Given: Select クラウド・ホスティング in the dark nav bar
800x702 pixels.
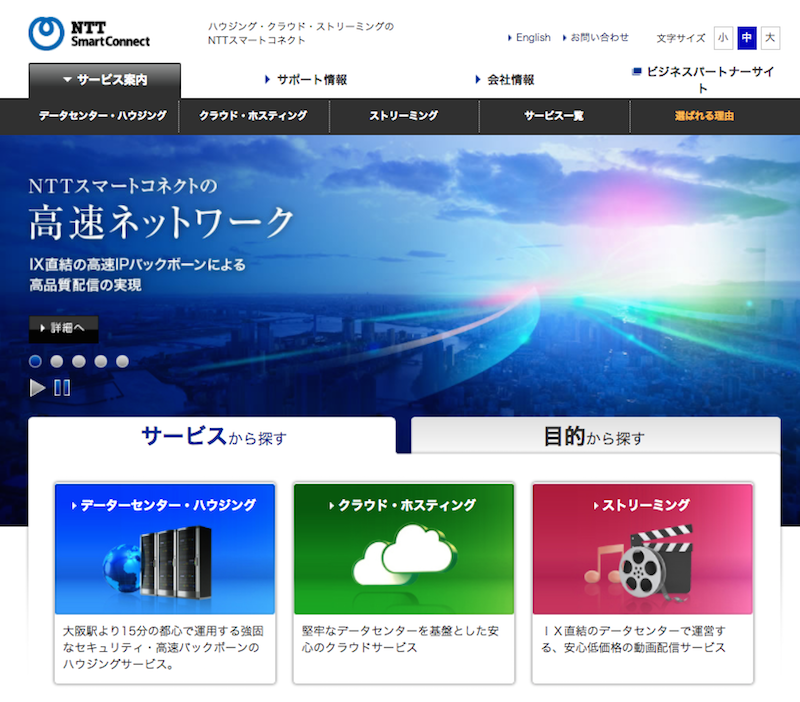Looking at the screenshot, I should (253, 116).
